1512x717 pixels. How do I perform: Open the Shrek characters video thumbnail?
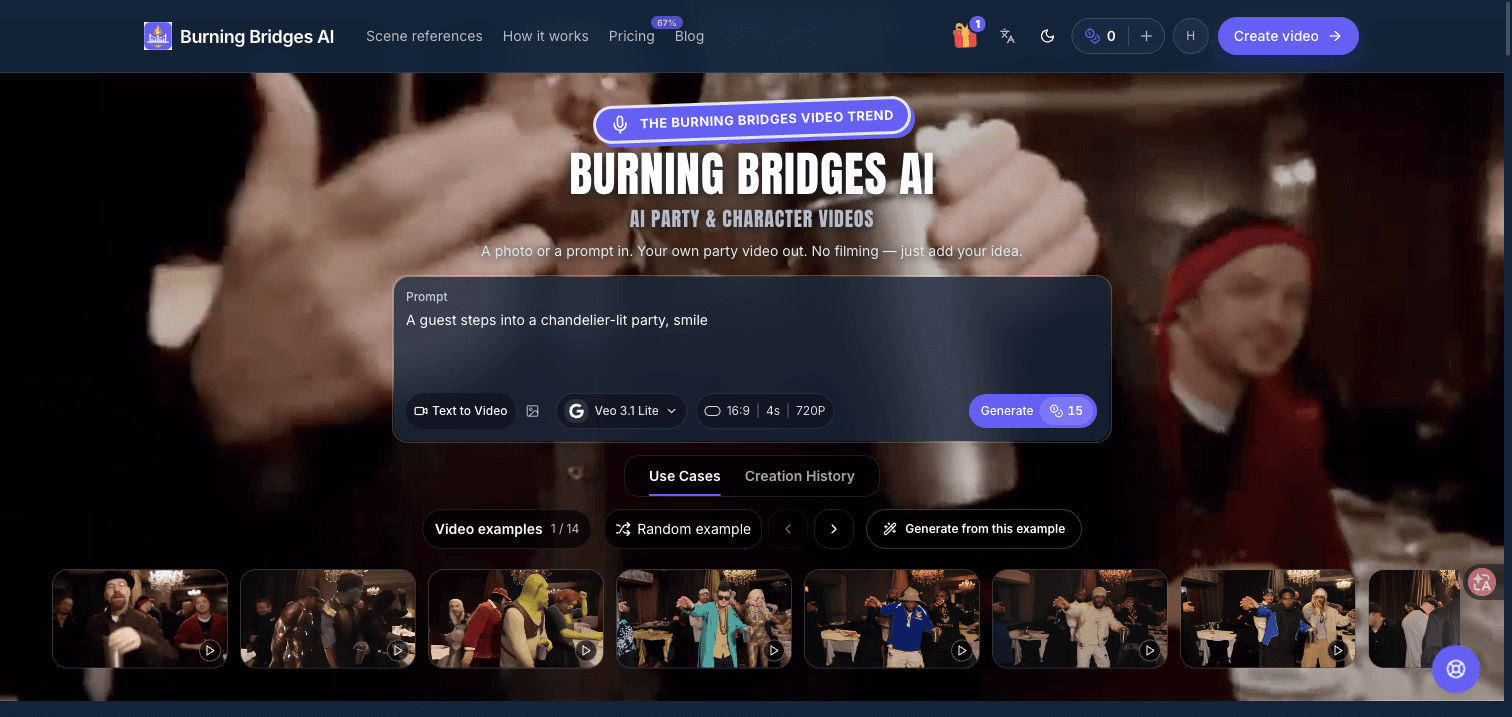(516, 618)
